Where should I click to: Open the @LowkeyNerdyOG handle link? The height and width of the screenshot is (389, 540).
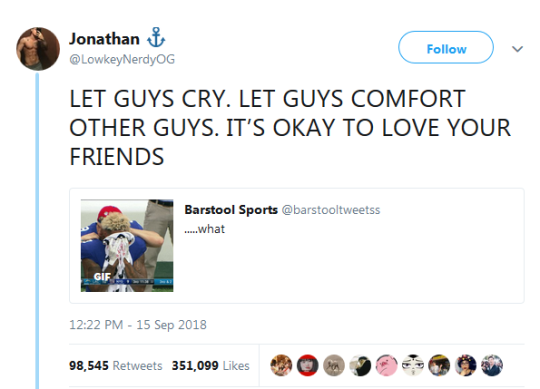pyautogui.click(x=122, y=59)
